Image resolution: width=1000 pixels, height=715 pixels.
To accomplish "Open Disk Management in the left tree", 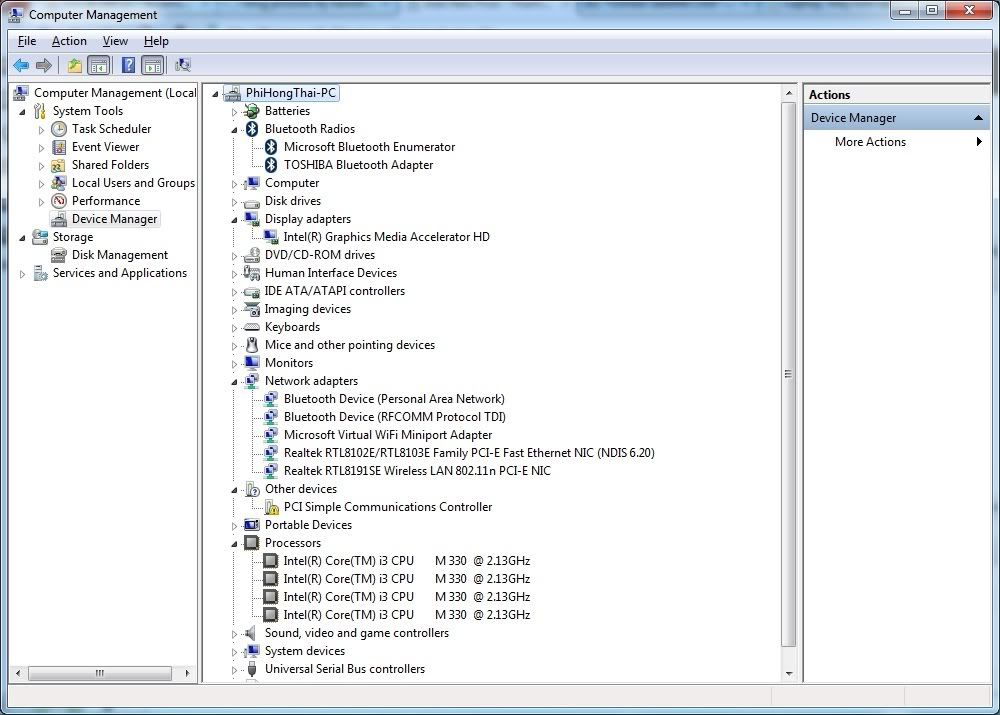I will point(119,255).
